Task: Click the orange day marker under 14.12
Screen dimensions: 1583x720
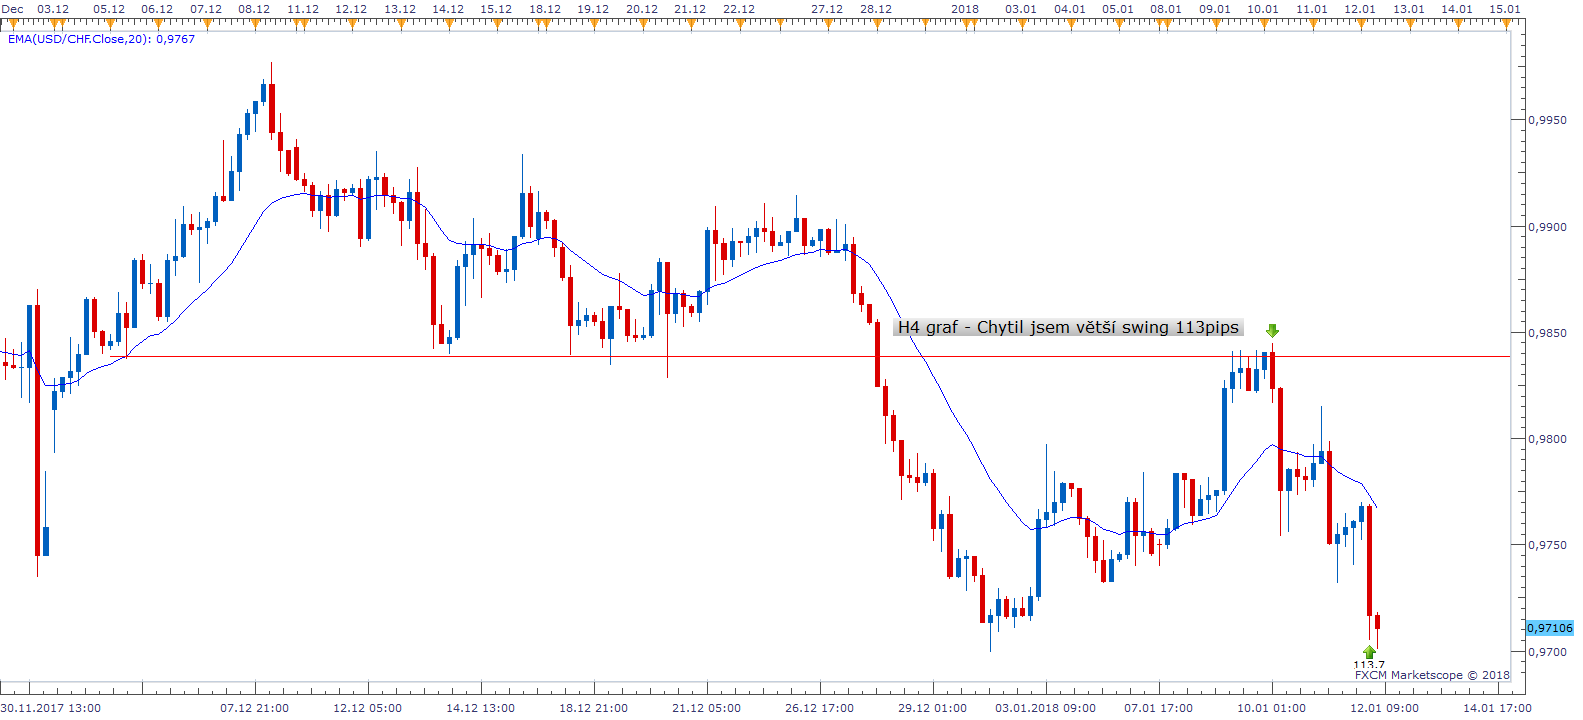Action: click(448, 22)
